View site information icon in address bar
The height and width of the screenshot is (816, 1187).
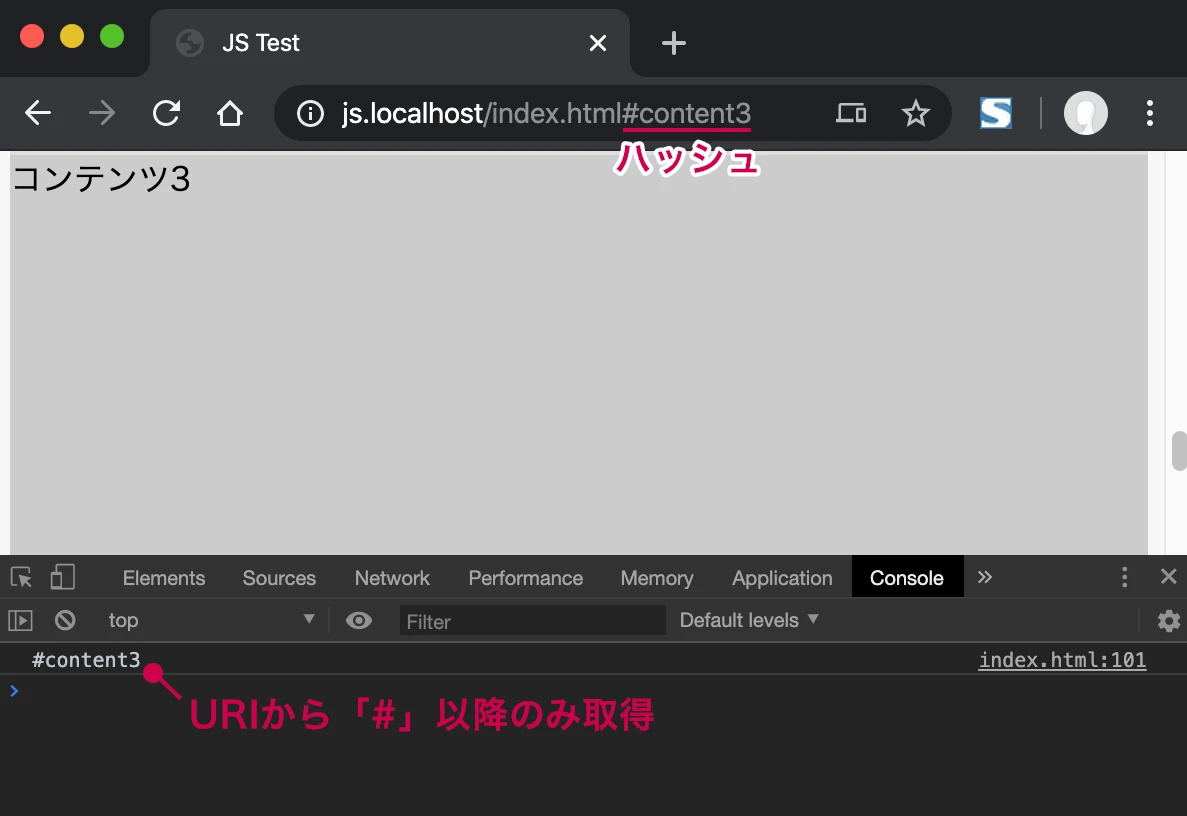click(x=310, y=114)
